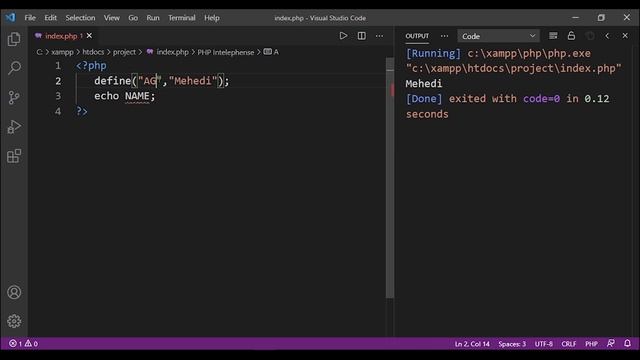This screenshot has height=360, width=640.
Task: Open the Explorer view in activity bar
Action: [x=14, y=39]
